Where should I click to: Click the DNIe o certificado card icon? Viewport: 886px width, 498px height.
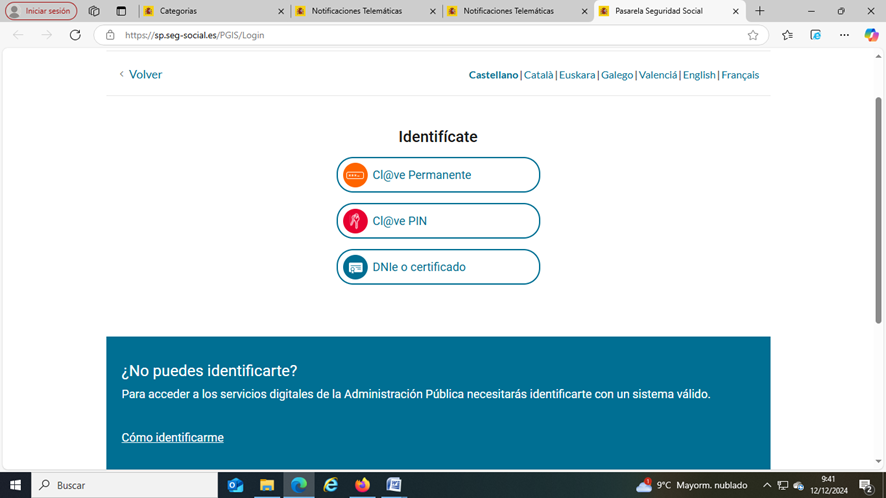point(355,268)
